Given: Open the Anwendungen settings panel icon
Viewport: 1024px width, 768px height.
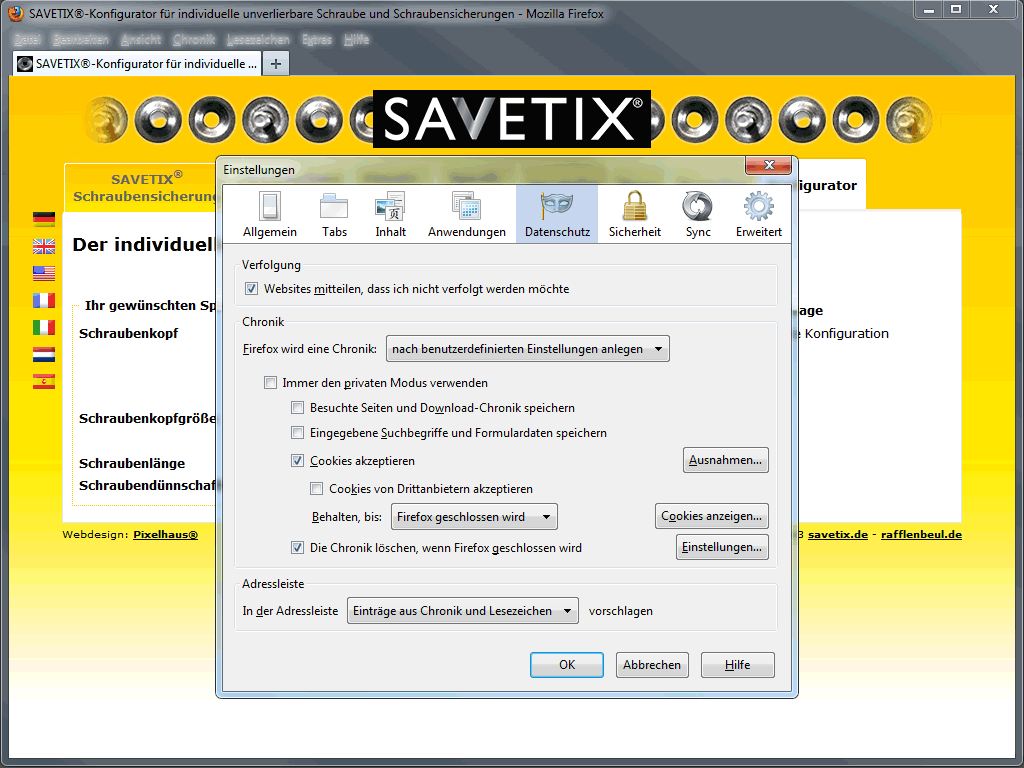Looking at the screenshot, I should click(466, 214).
